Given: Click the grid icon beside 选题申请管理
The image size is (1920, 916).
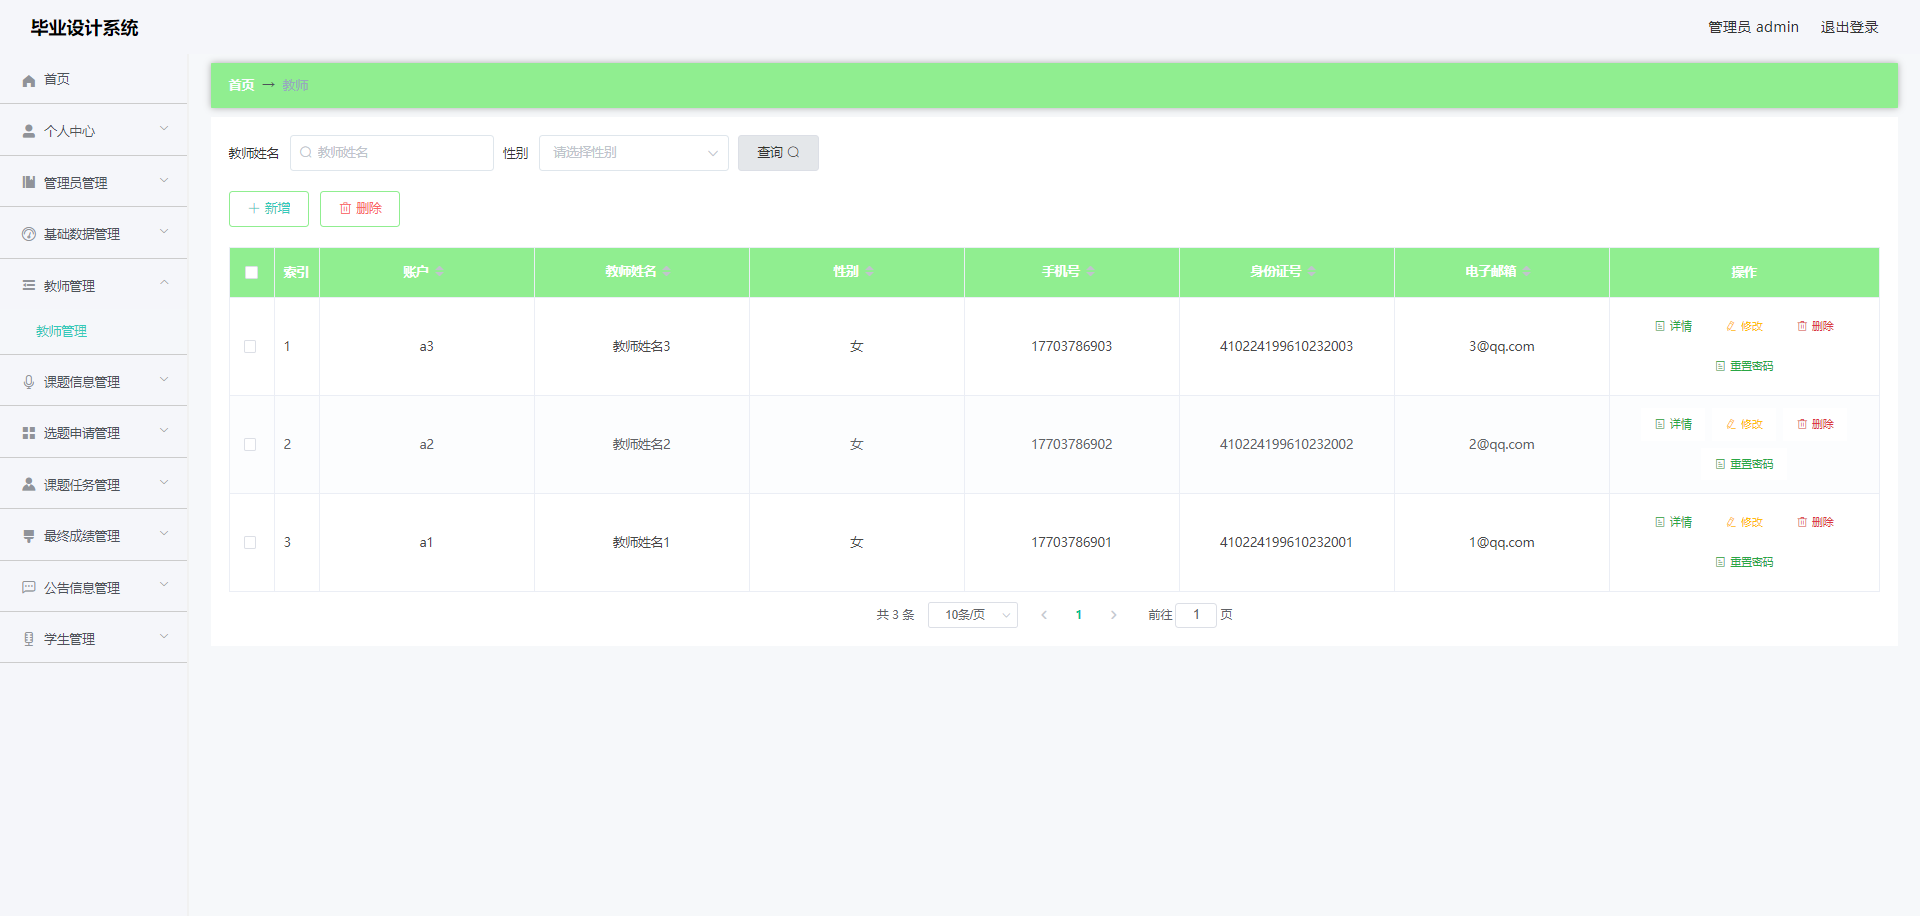Looking at the screenshot, I should (29, 433).
